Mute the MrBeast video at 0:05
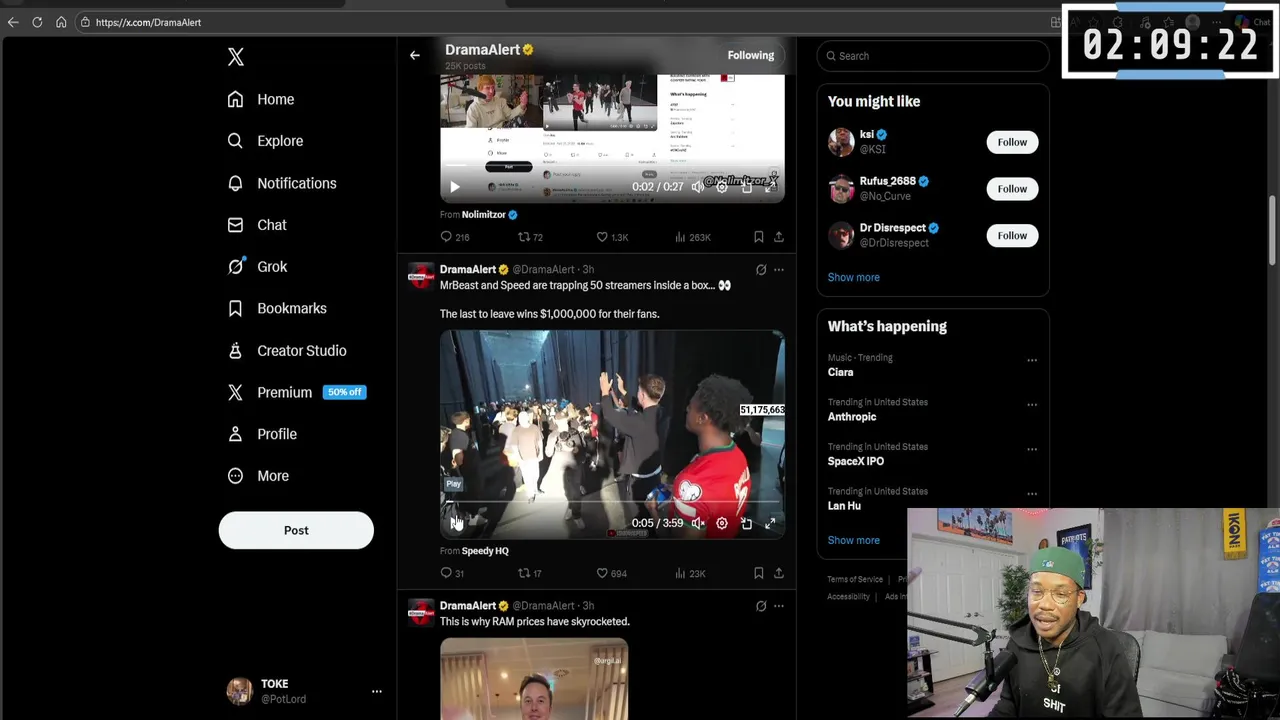The height and width of the screenshot is (720, 1280). tap(698, 523)
